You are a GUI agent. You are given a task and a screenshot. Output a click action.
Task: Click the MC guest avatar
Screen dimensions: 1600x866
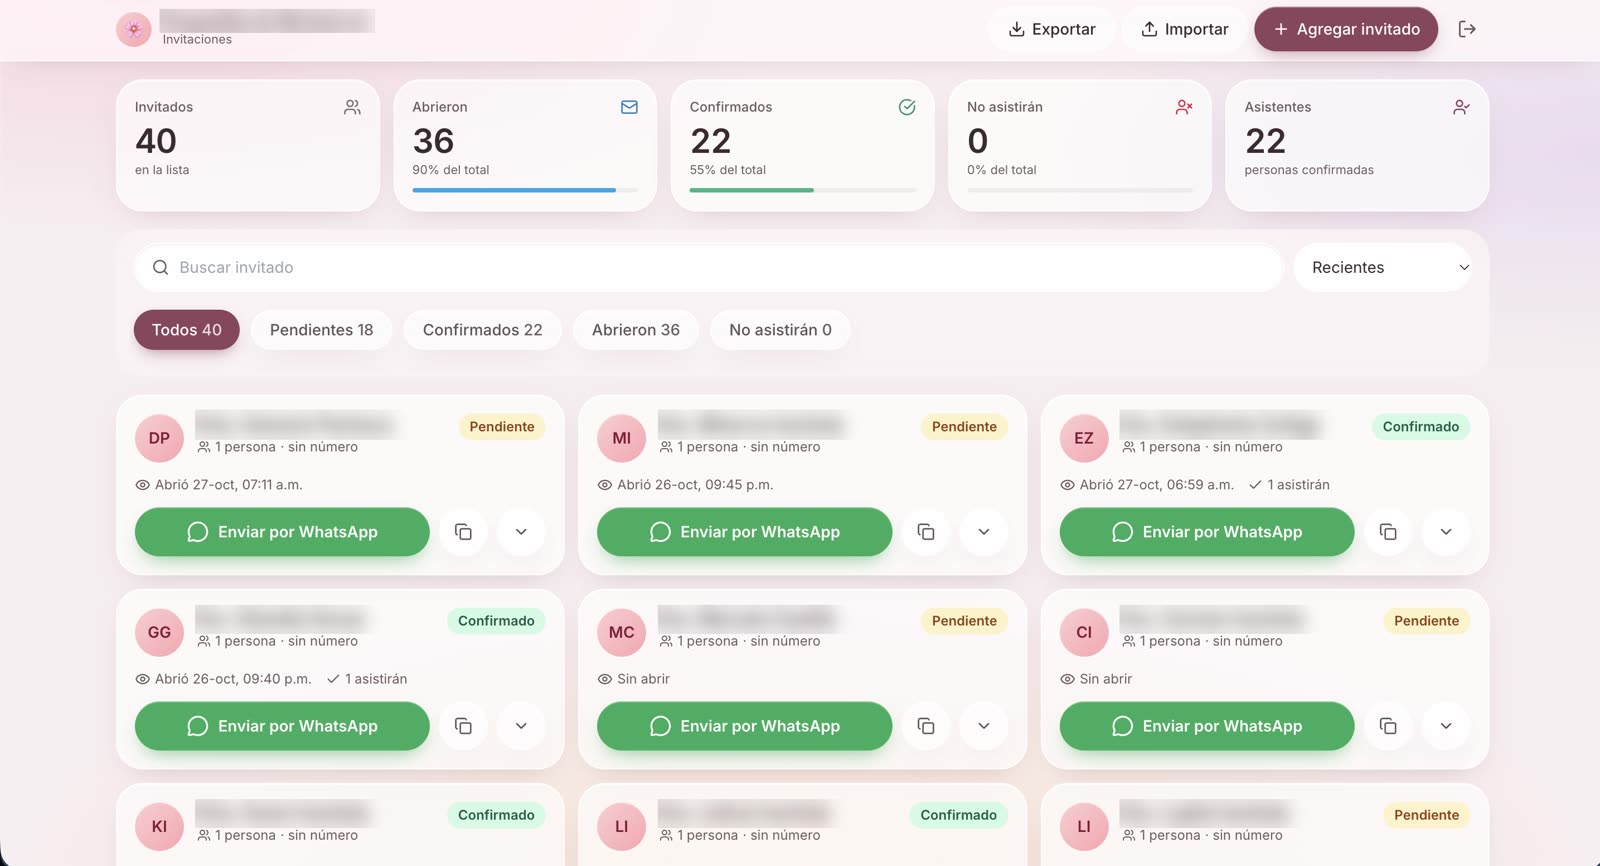[622, 632]
